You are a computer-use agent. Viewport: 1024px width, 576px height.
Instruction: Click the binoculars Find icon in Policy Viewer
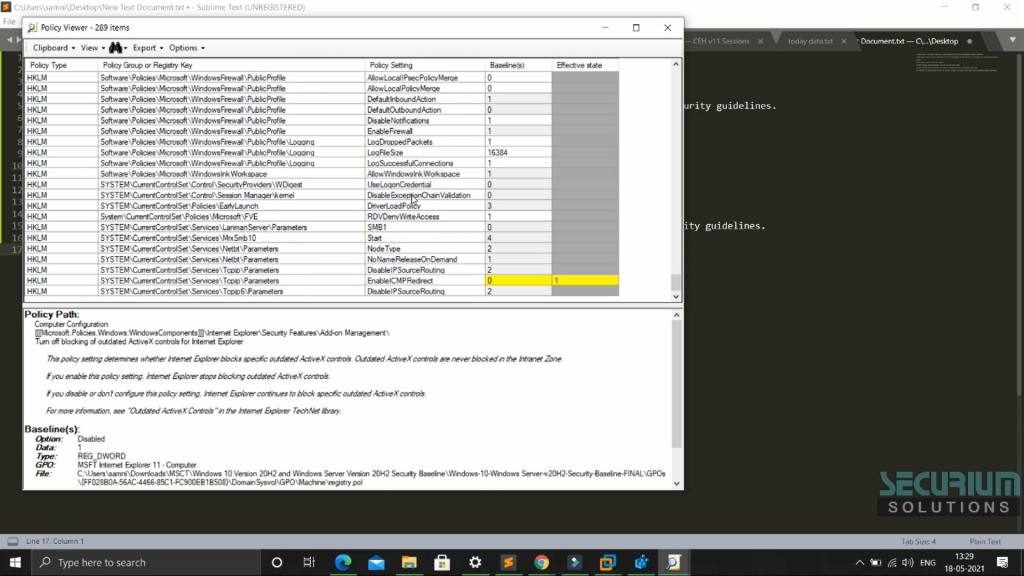click(116, 48)
